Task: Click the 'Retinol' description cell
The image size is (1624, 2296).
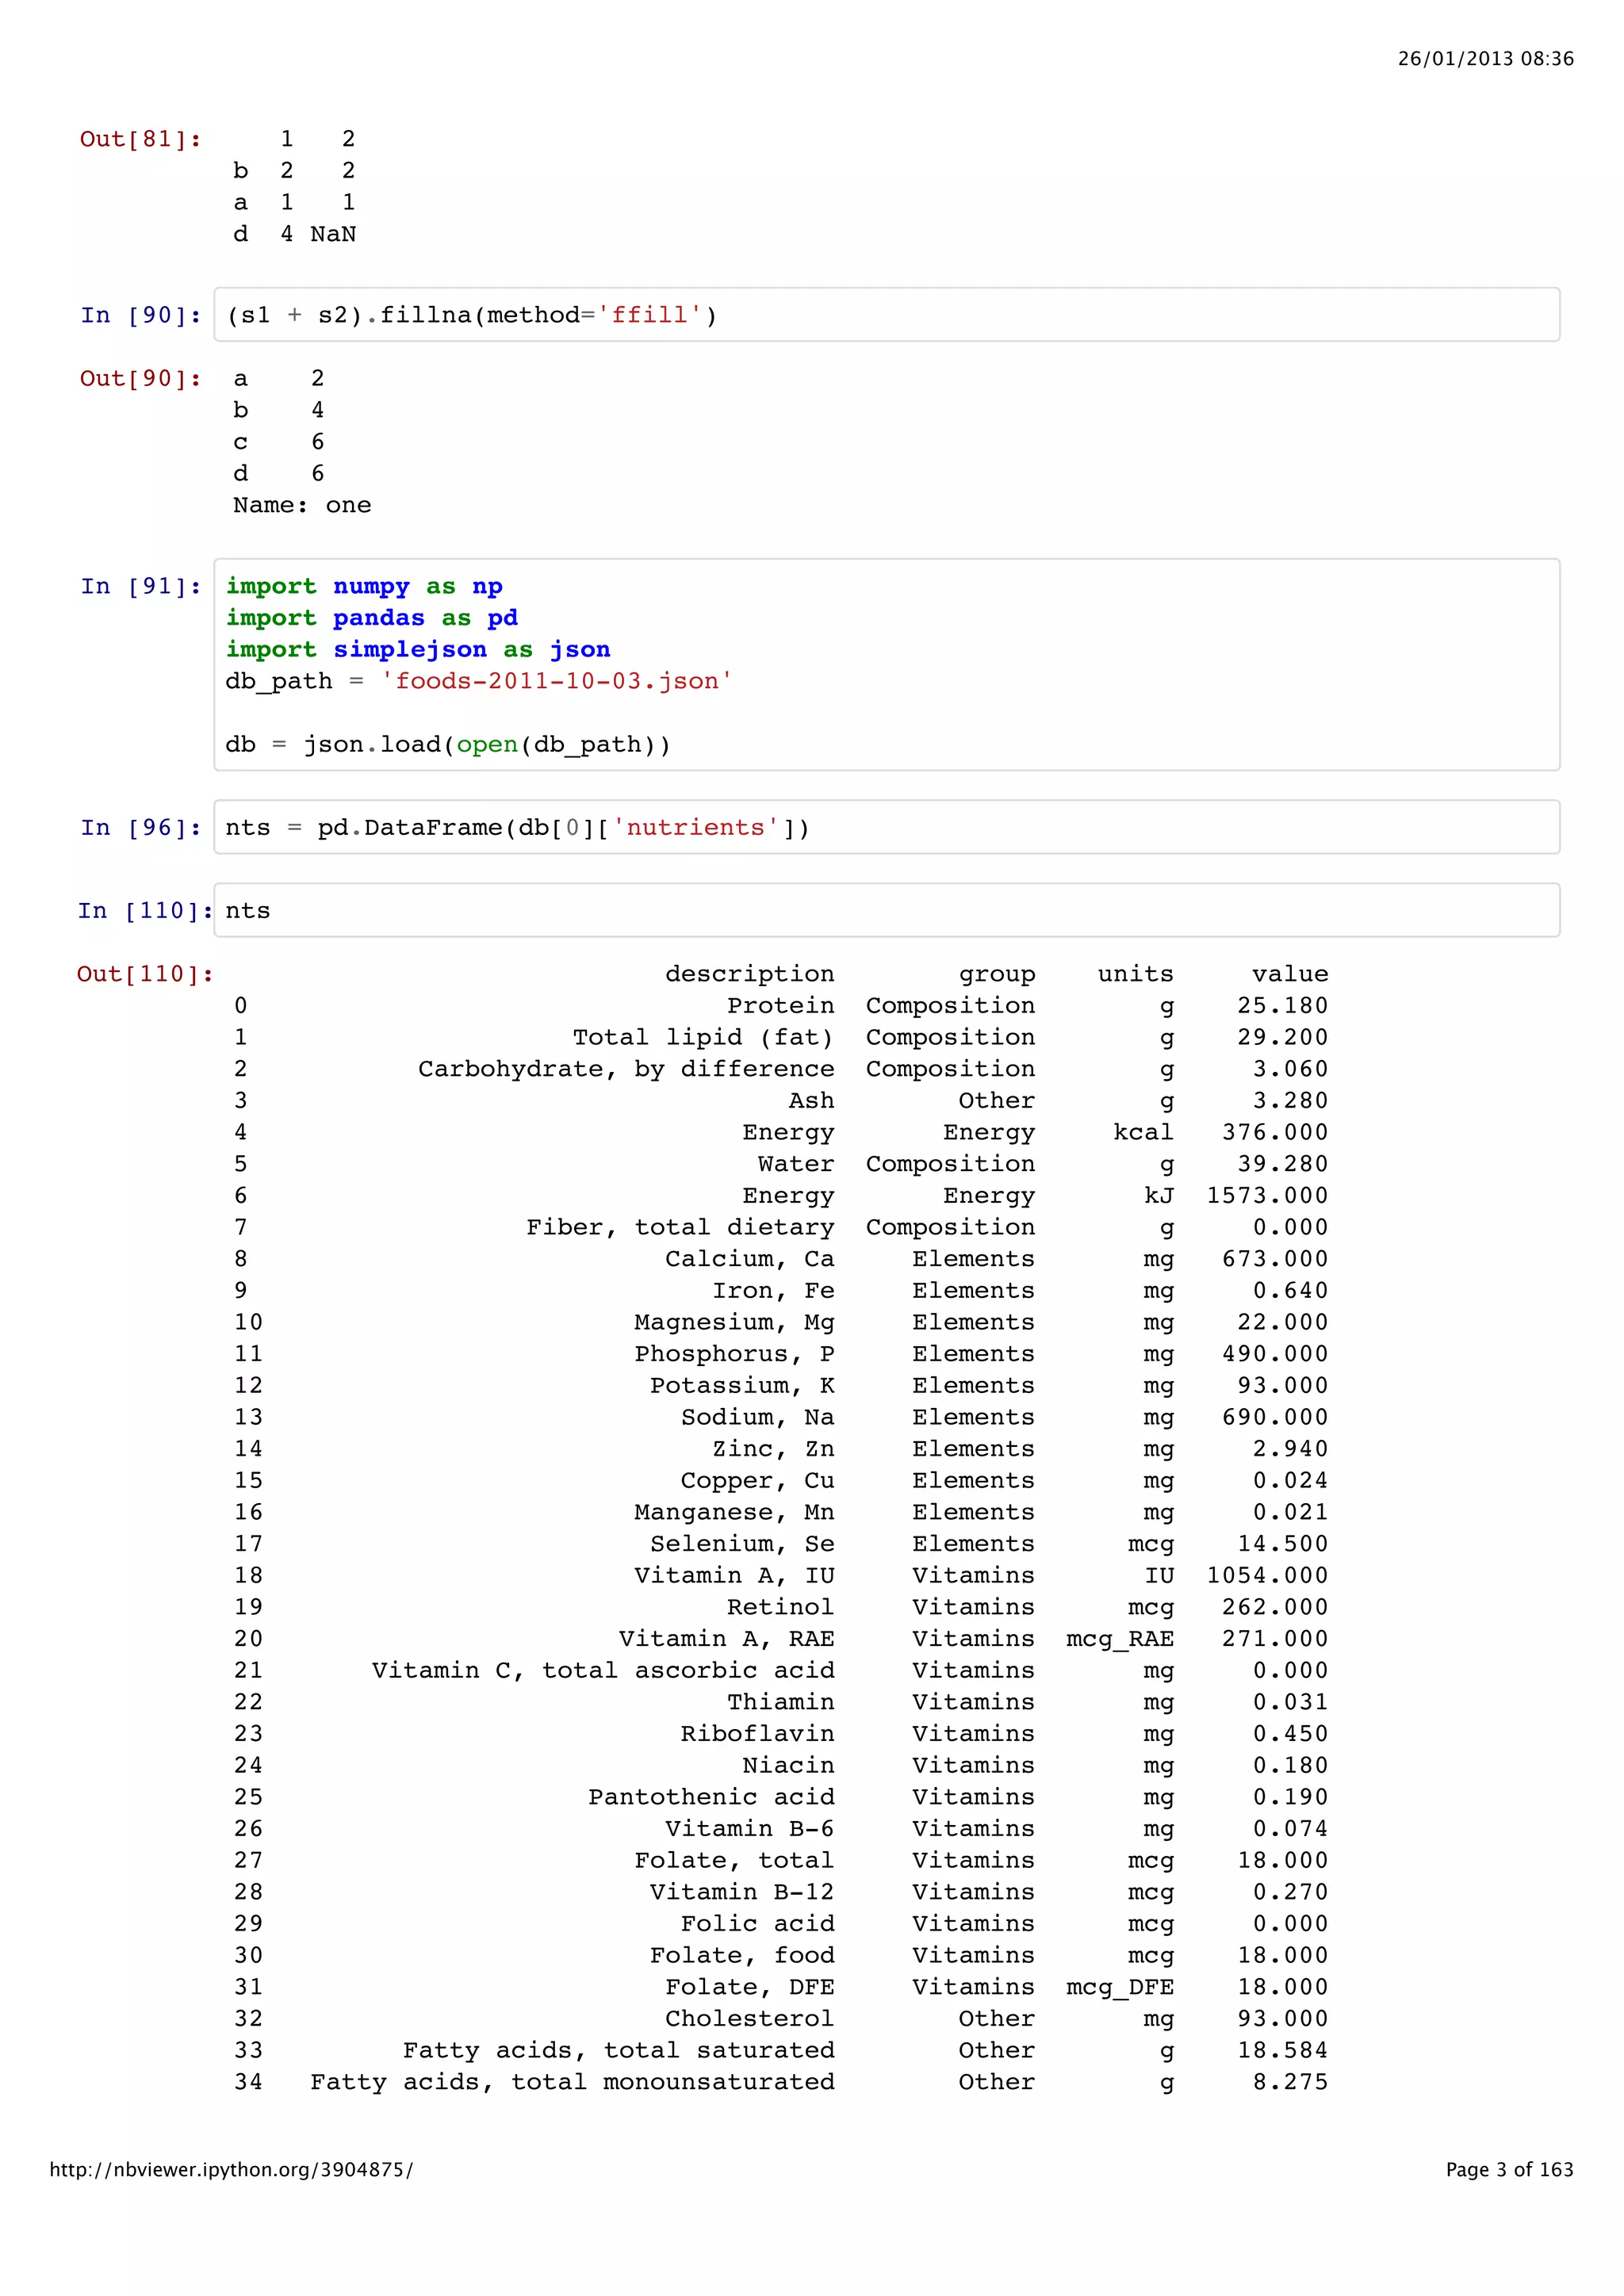Action: click(x=780, y=1607)
